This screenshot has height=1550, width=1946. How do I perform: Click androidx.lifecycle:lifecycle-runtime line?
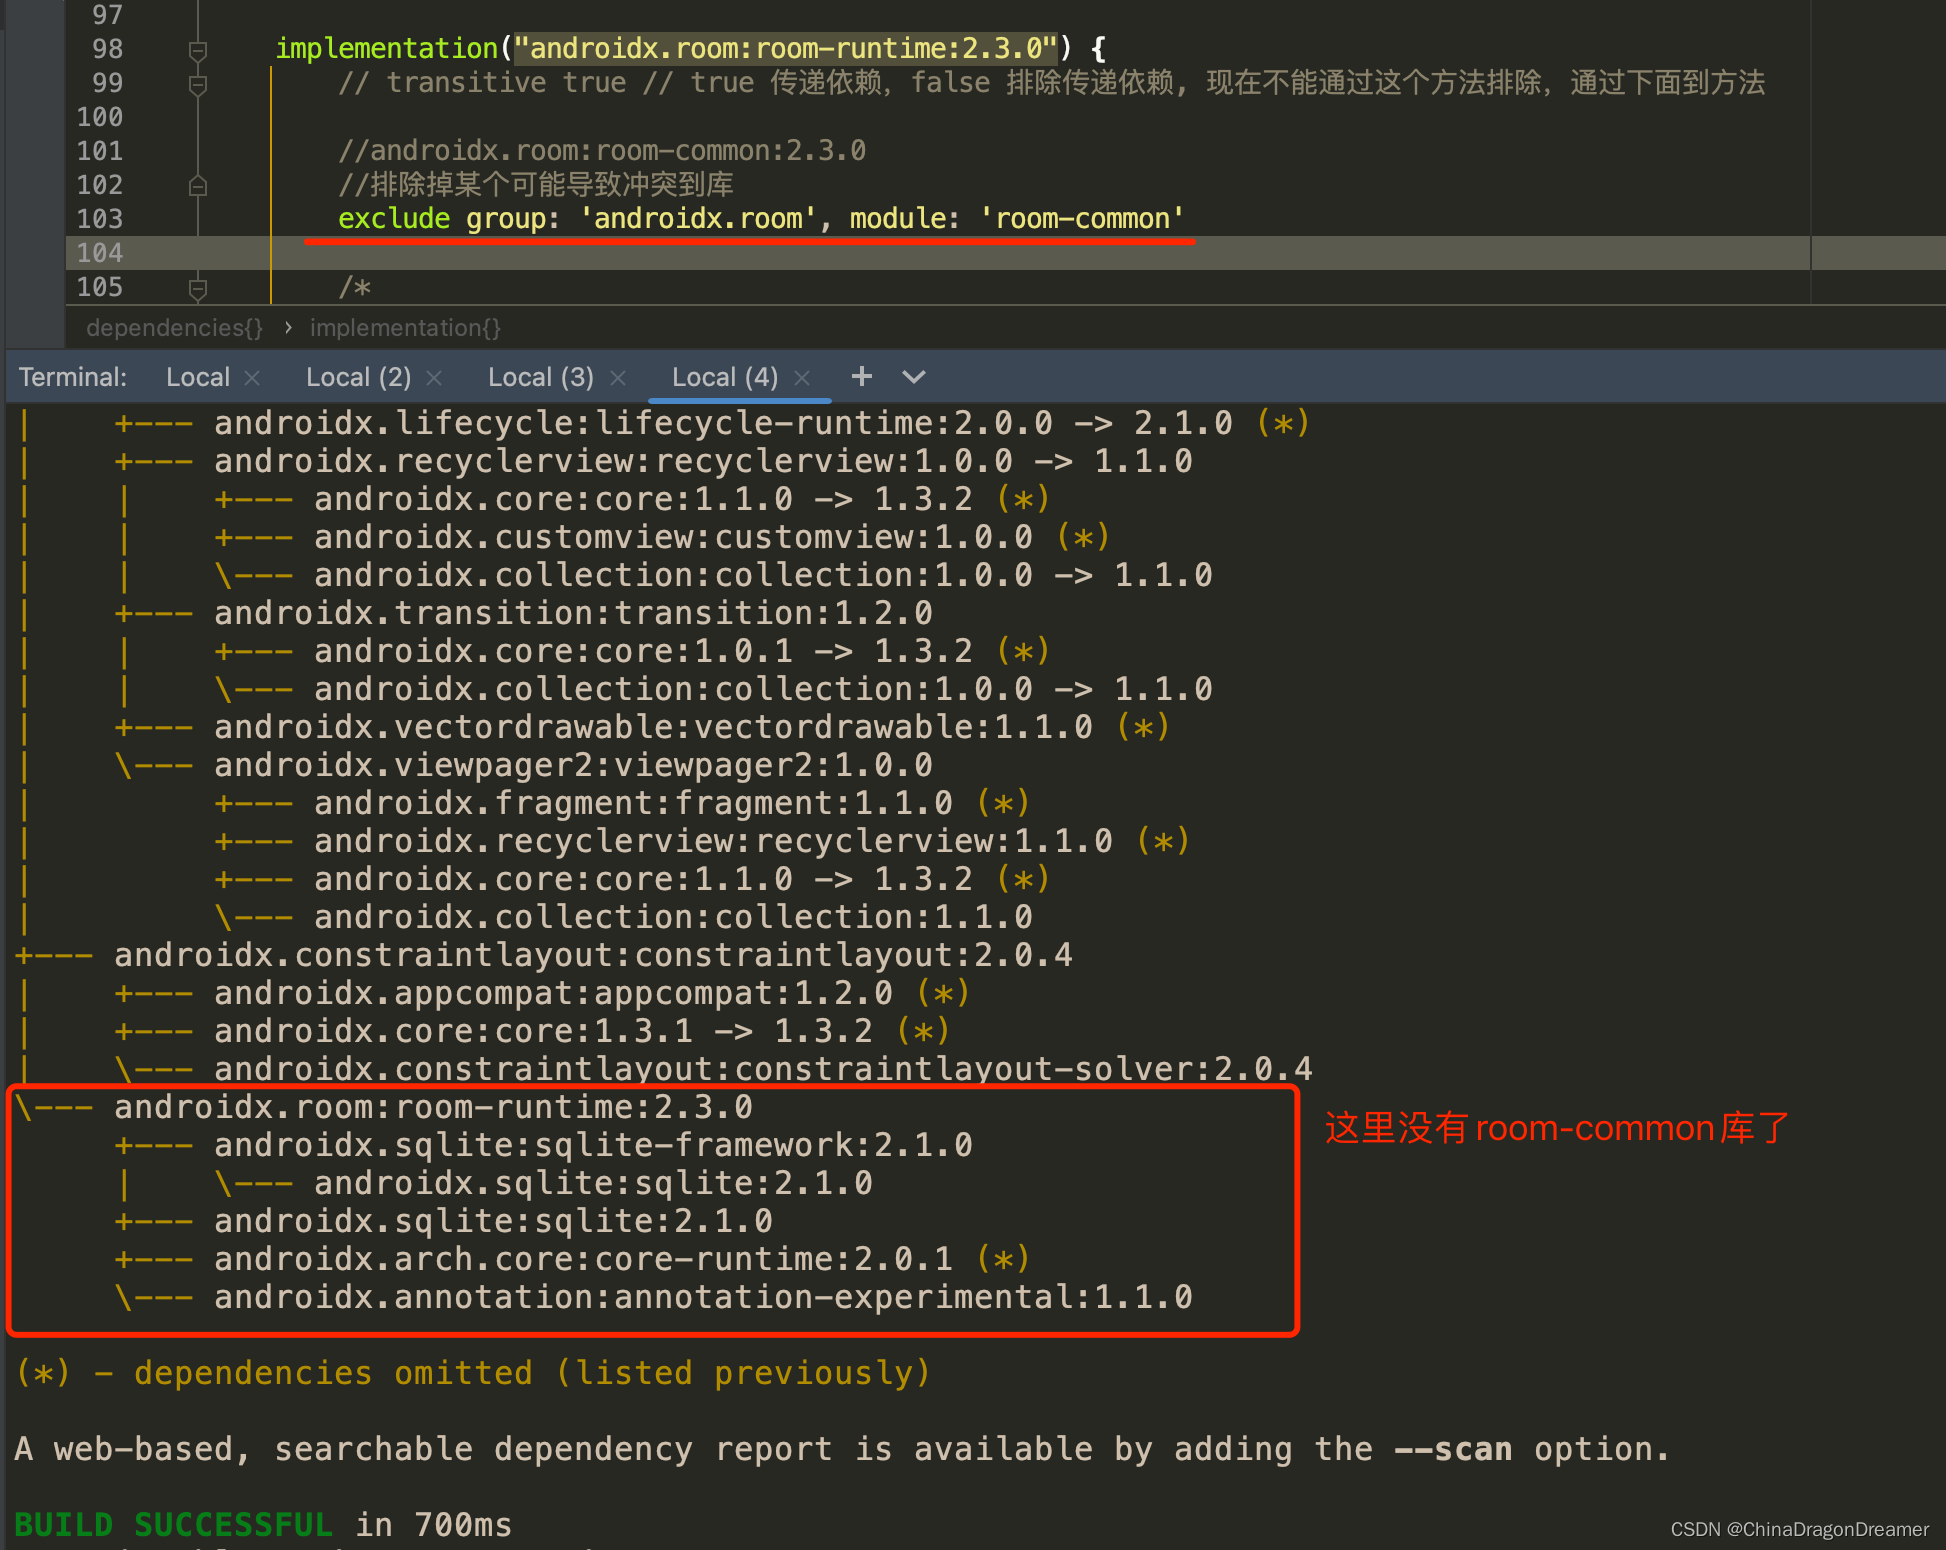point(723,423)
